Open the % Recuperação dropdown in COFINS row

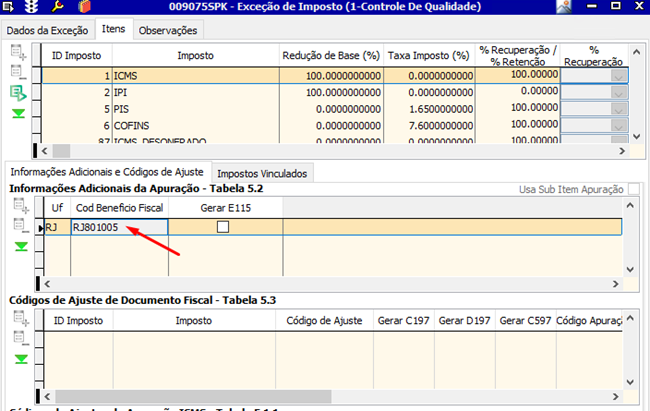(x=618, y=126)
